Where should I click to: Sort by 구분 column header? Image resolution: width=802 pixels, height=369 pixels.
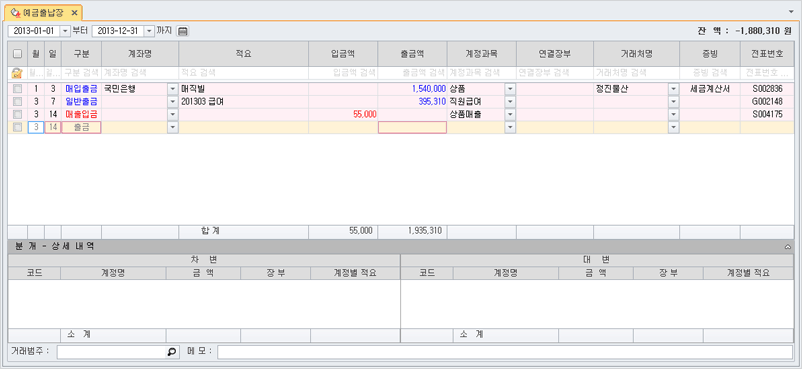[x=81, y=54]
